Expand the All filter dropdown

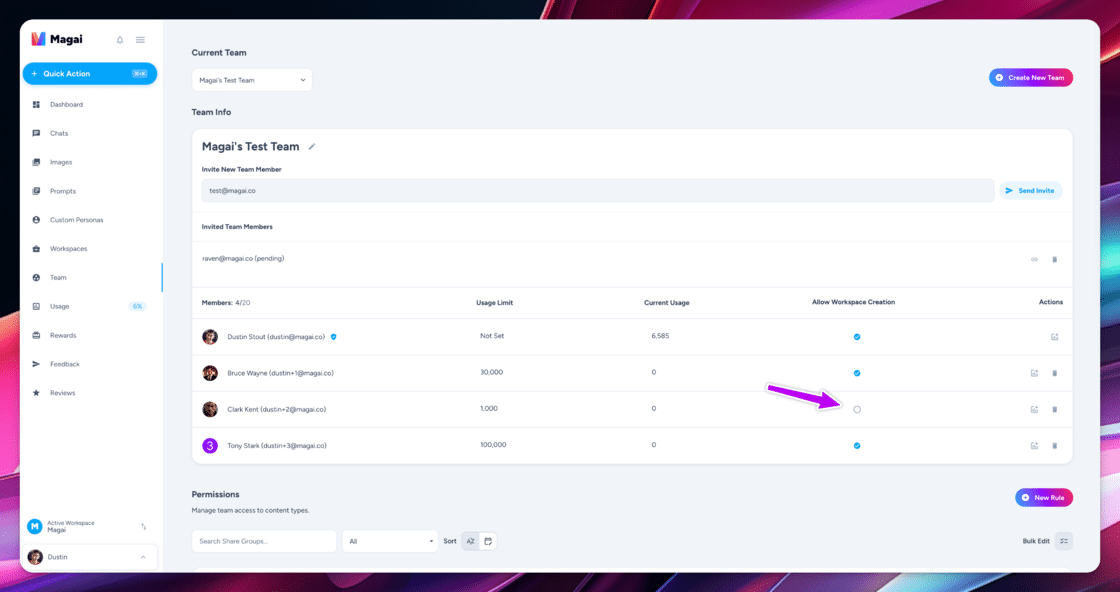(x=390, y=541)
